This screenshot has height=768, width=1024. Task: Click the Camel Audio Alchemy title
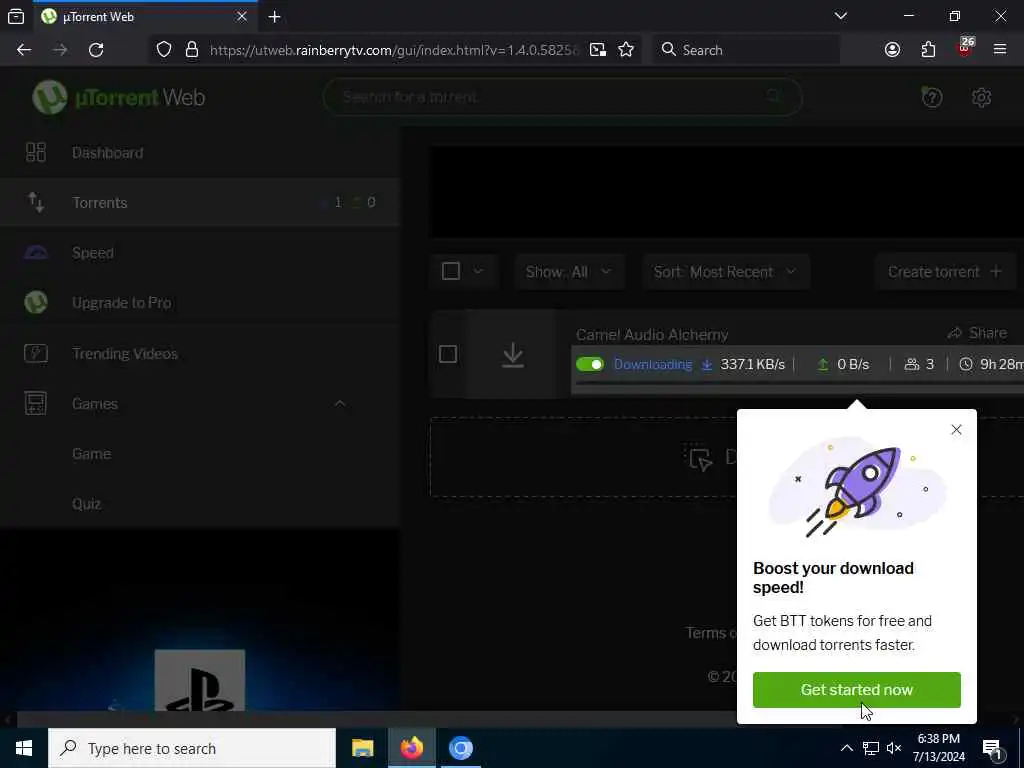(652, 334)
